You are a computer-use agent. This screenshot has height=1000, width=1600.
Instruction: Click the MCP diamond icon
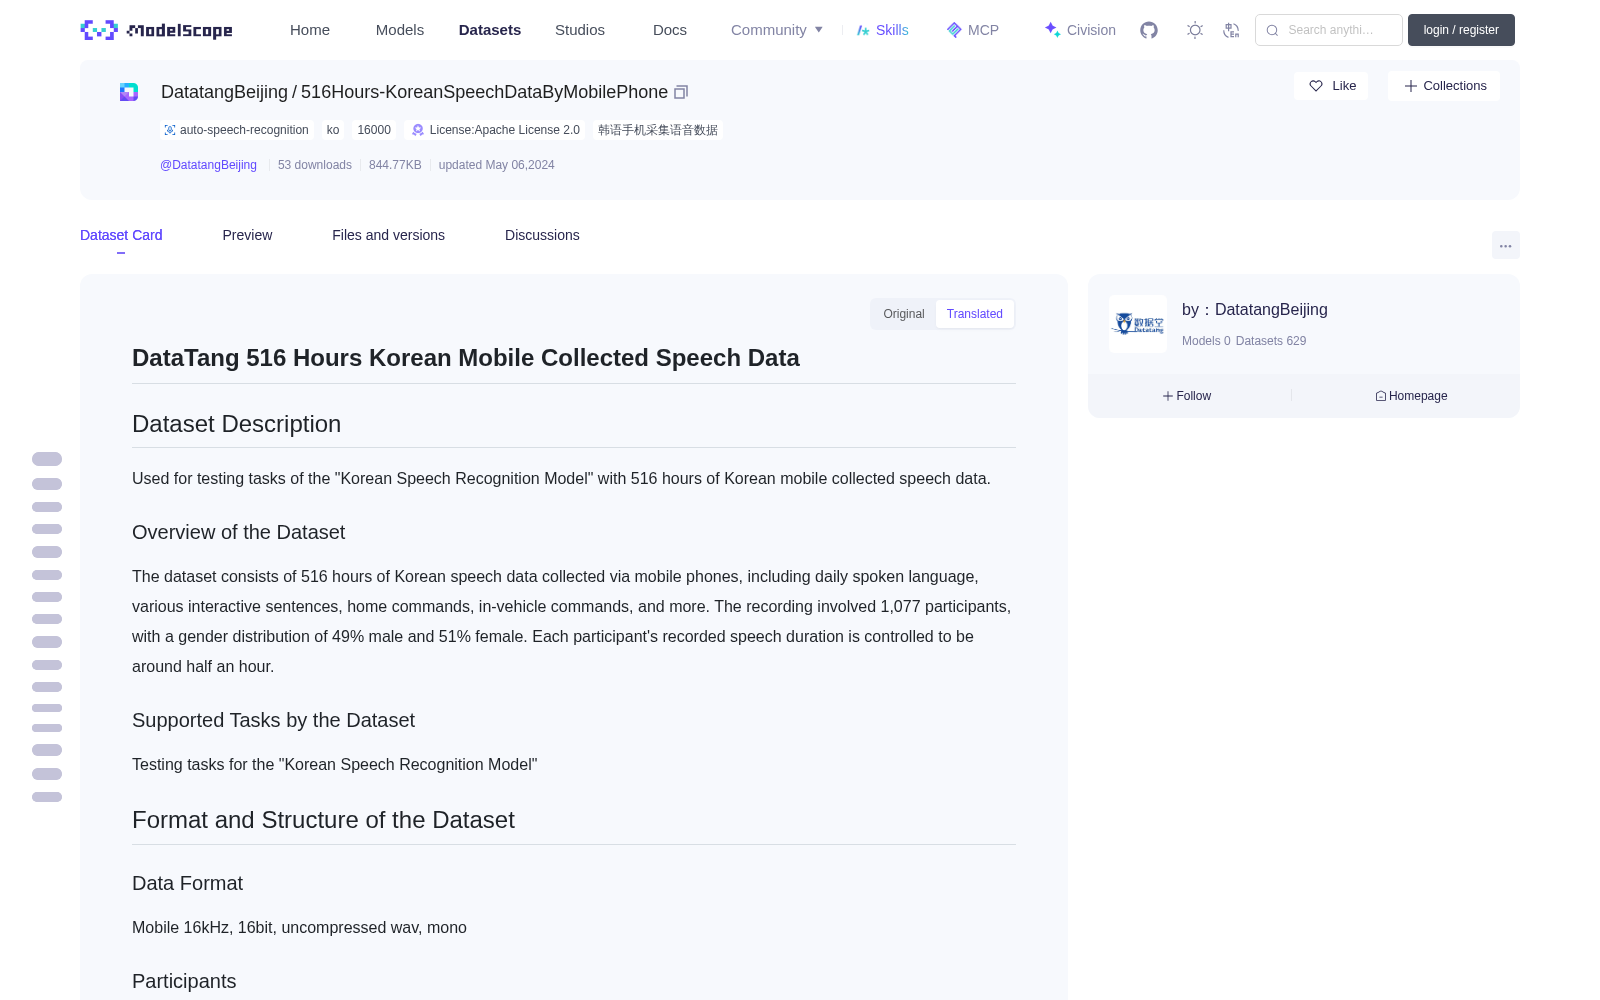954,30
